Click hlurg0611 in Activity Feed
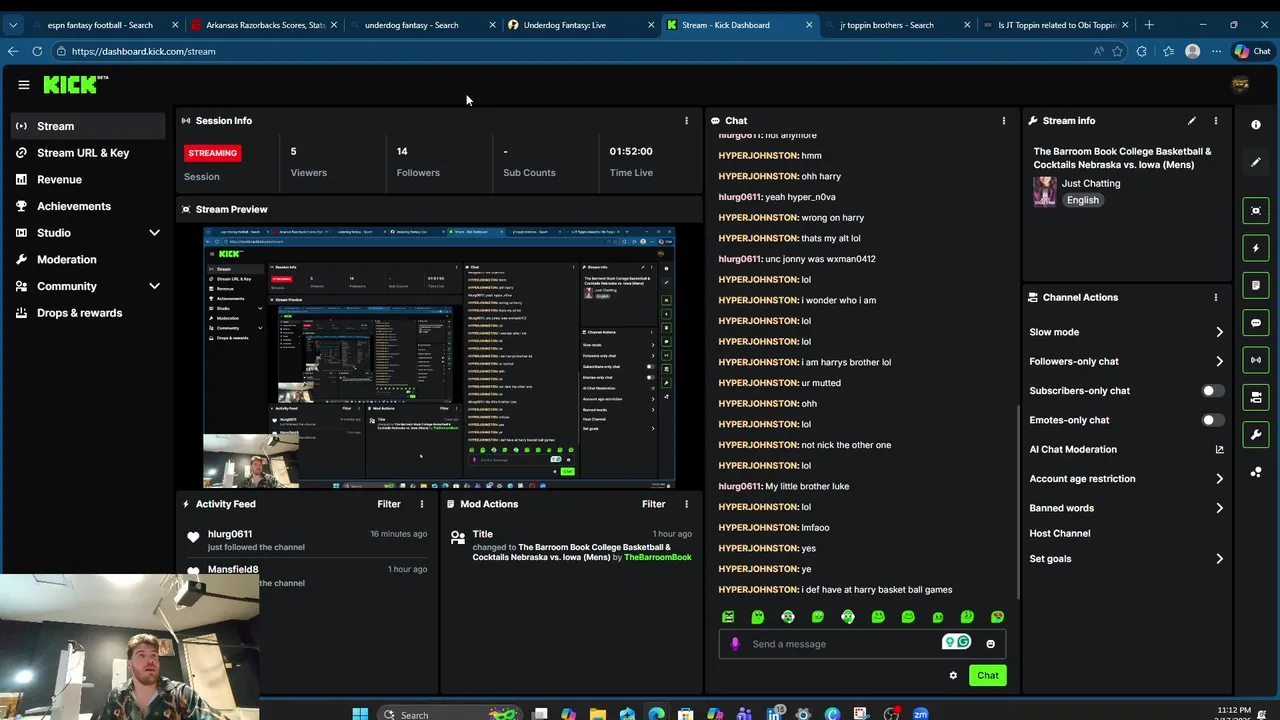 [x=230, y=534]
